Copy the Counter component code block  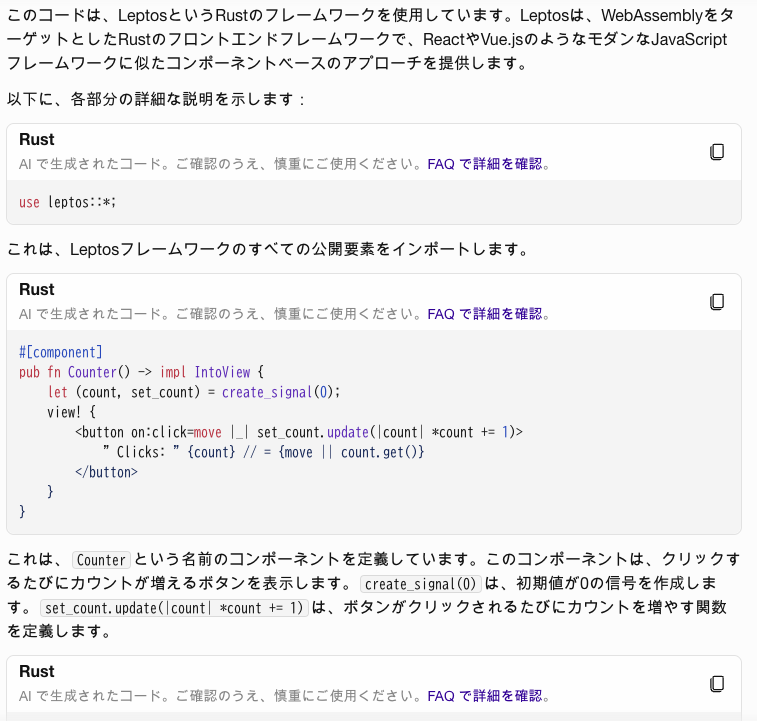(717, 302)
